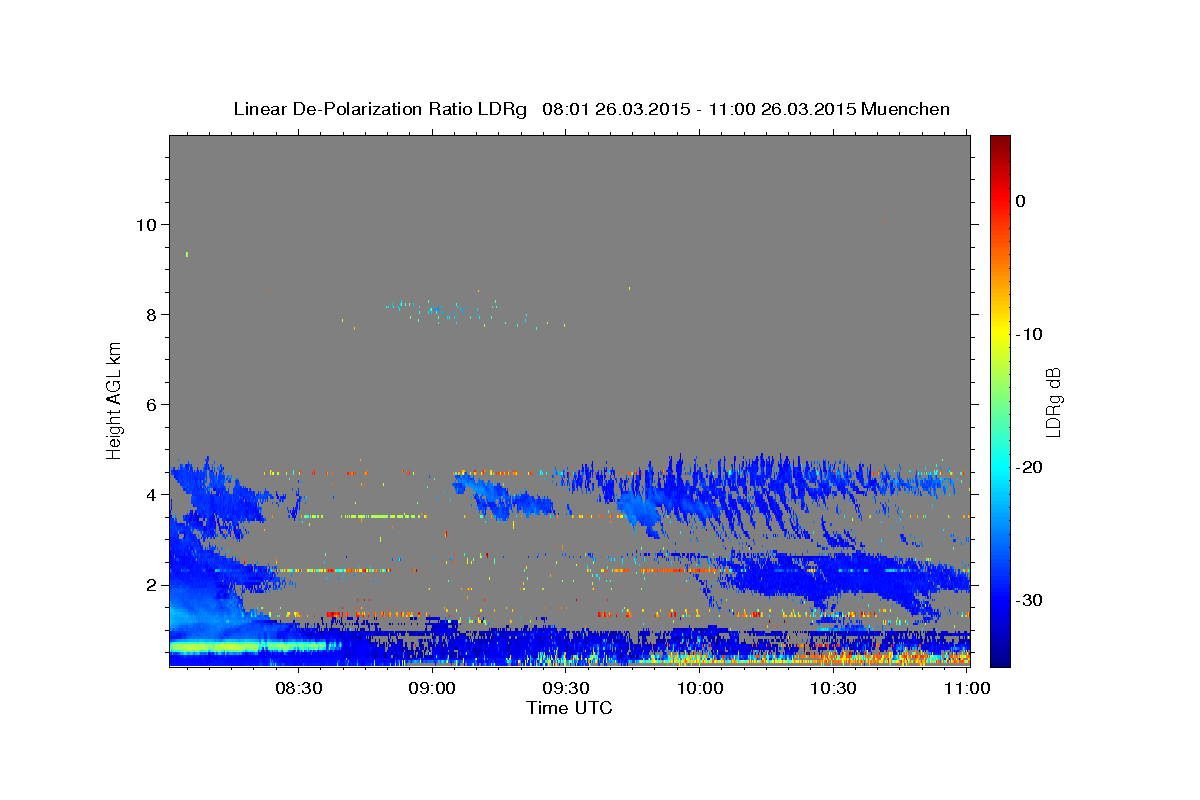Select the 10:30 time tick label
This screenshot has height=800, width=1200.
833,688
